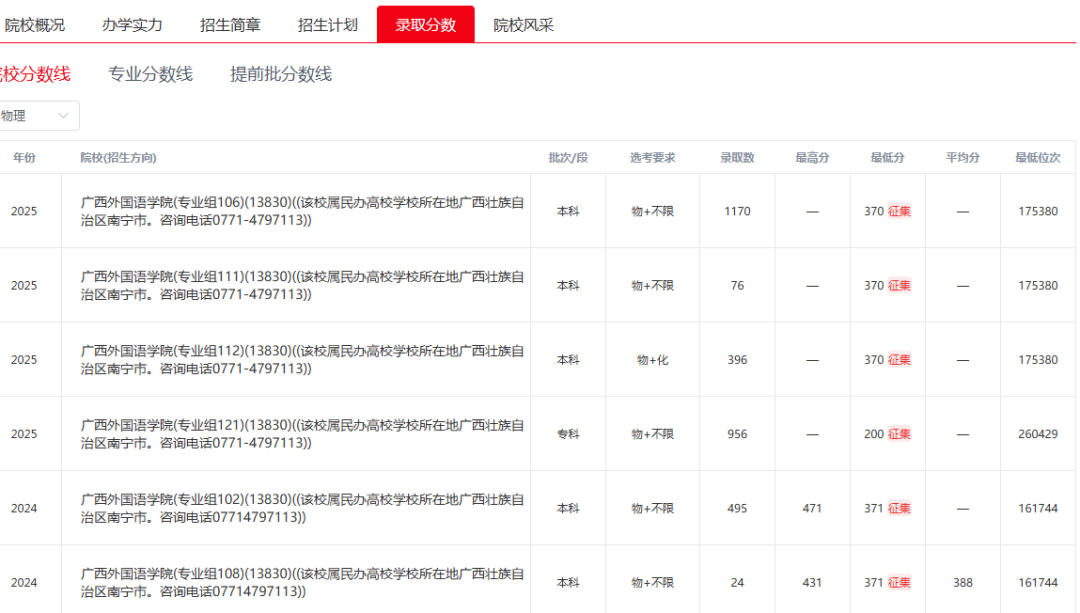Switch to 院校分数线 sub-tab

(34, 74)
